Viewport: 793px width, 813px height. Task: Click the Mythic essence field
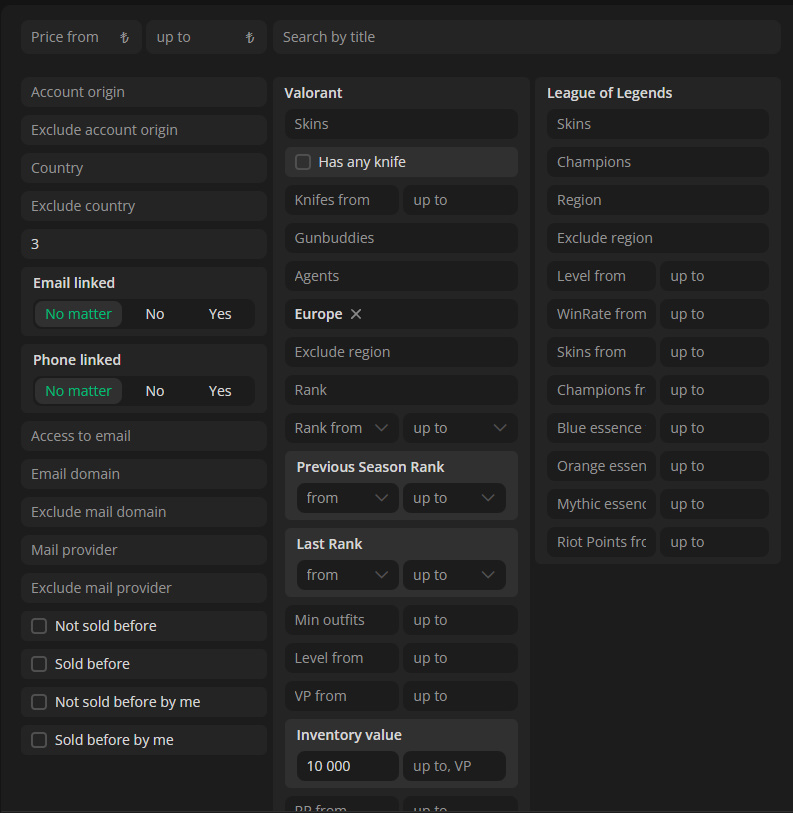click(x=601, y=504)
